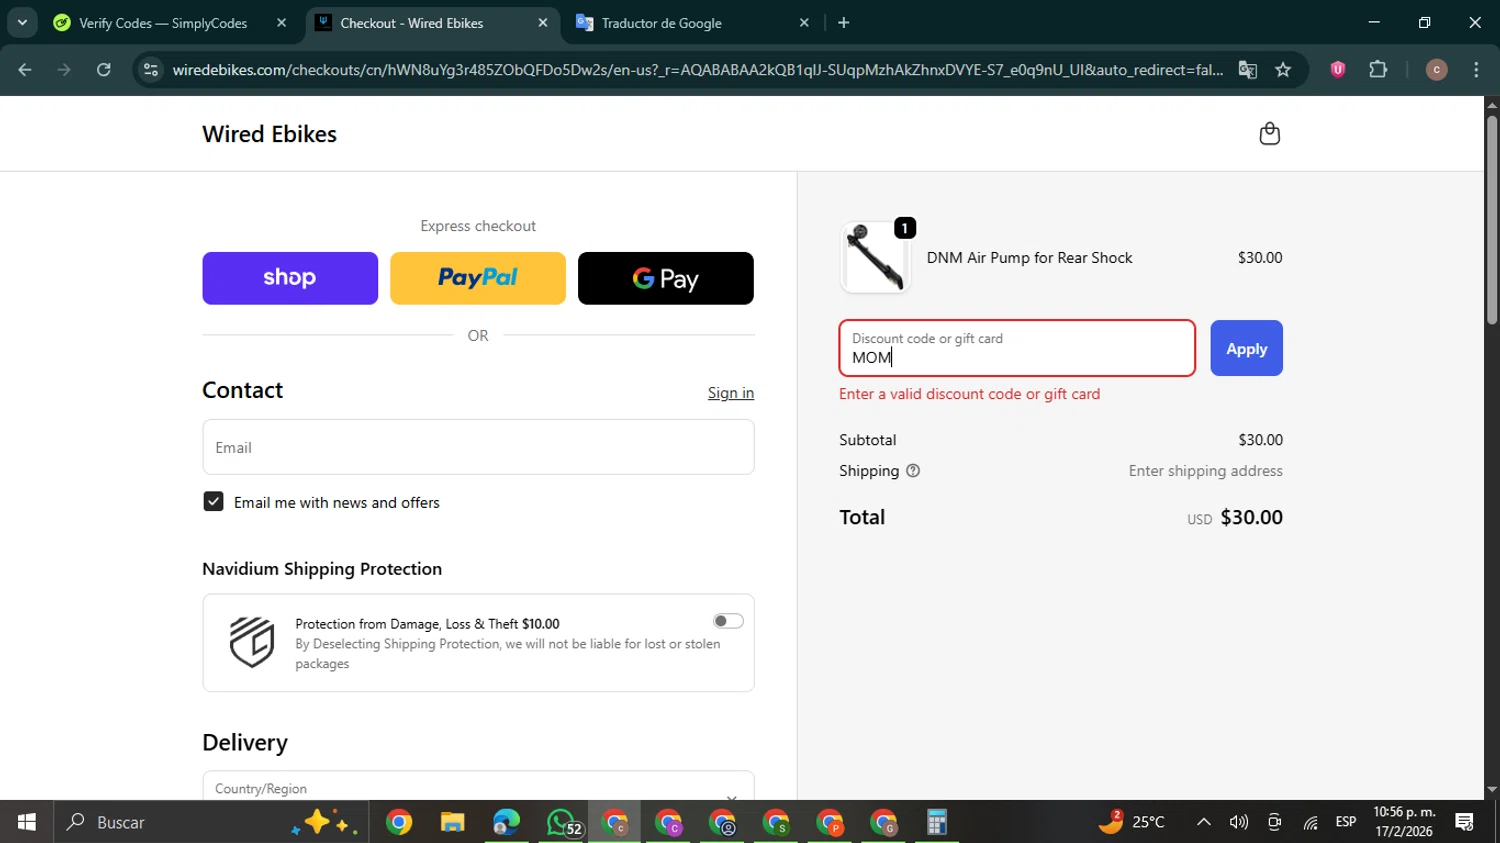Open the Chrome profile avatar
1500x843 pixels.
1436,70
